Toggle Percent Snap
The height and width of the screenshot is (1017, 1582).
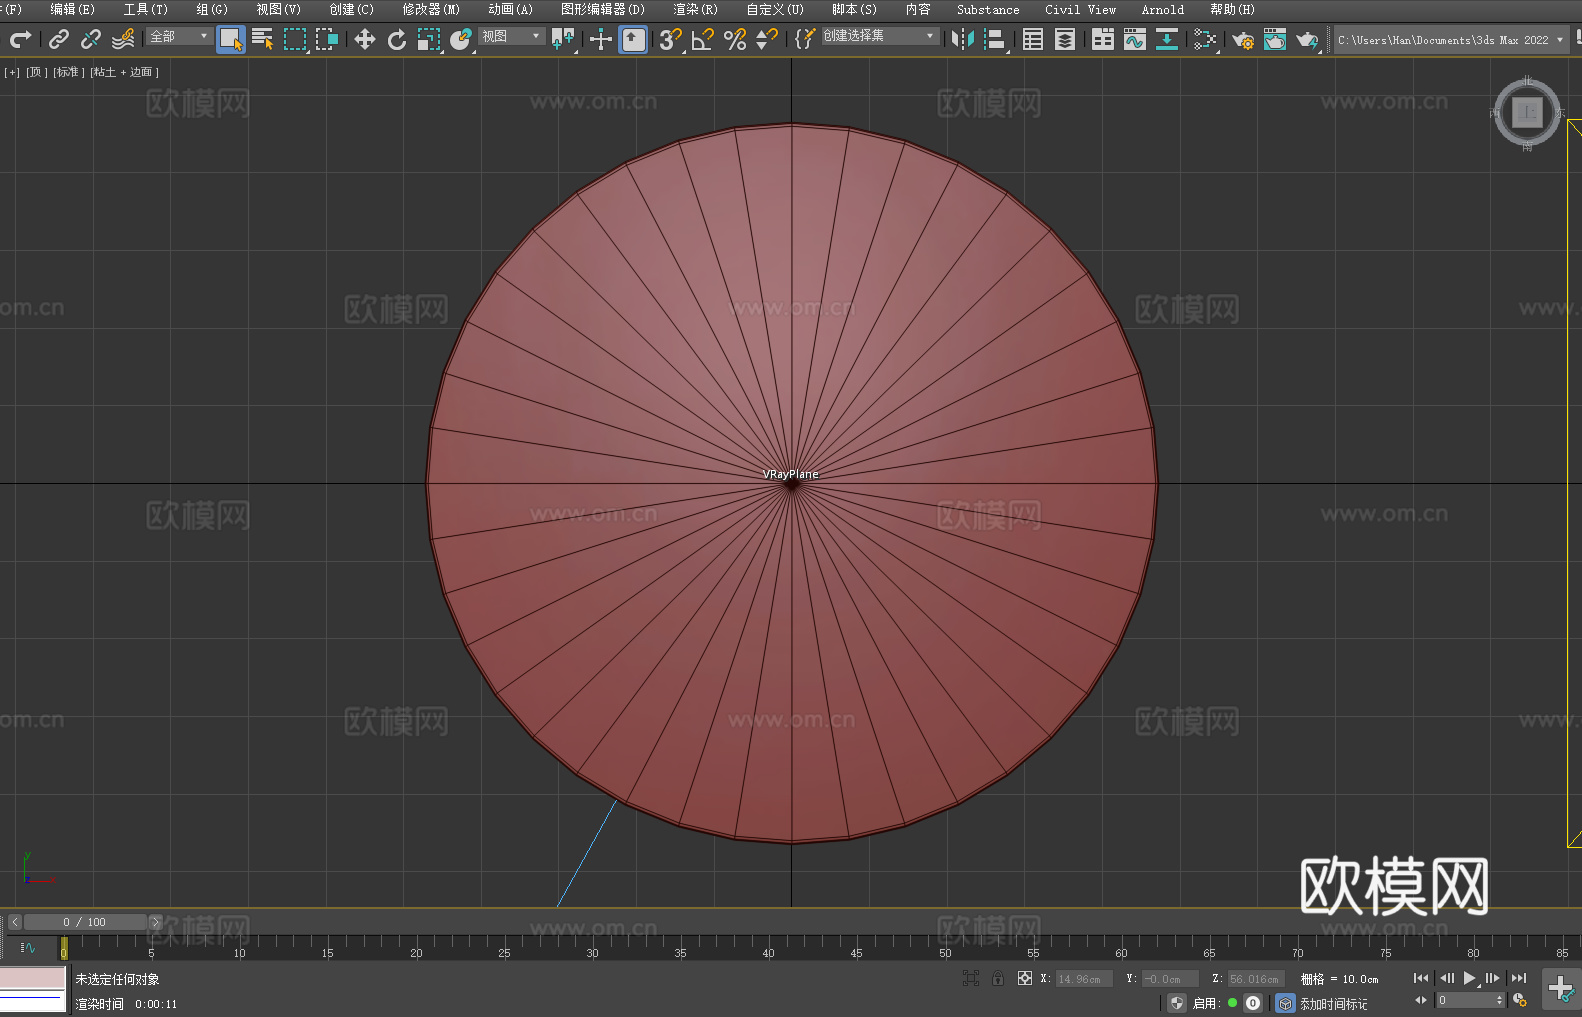click(735, 39)
